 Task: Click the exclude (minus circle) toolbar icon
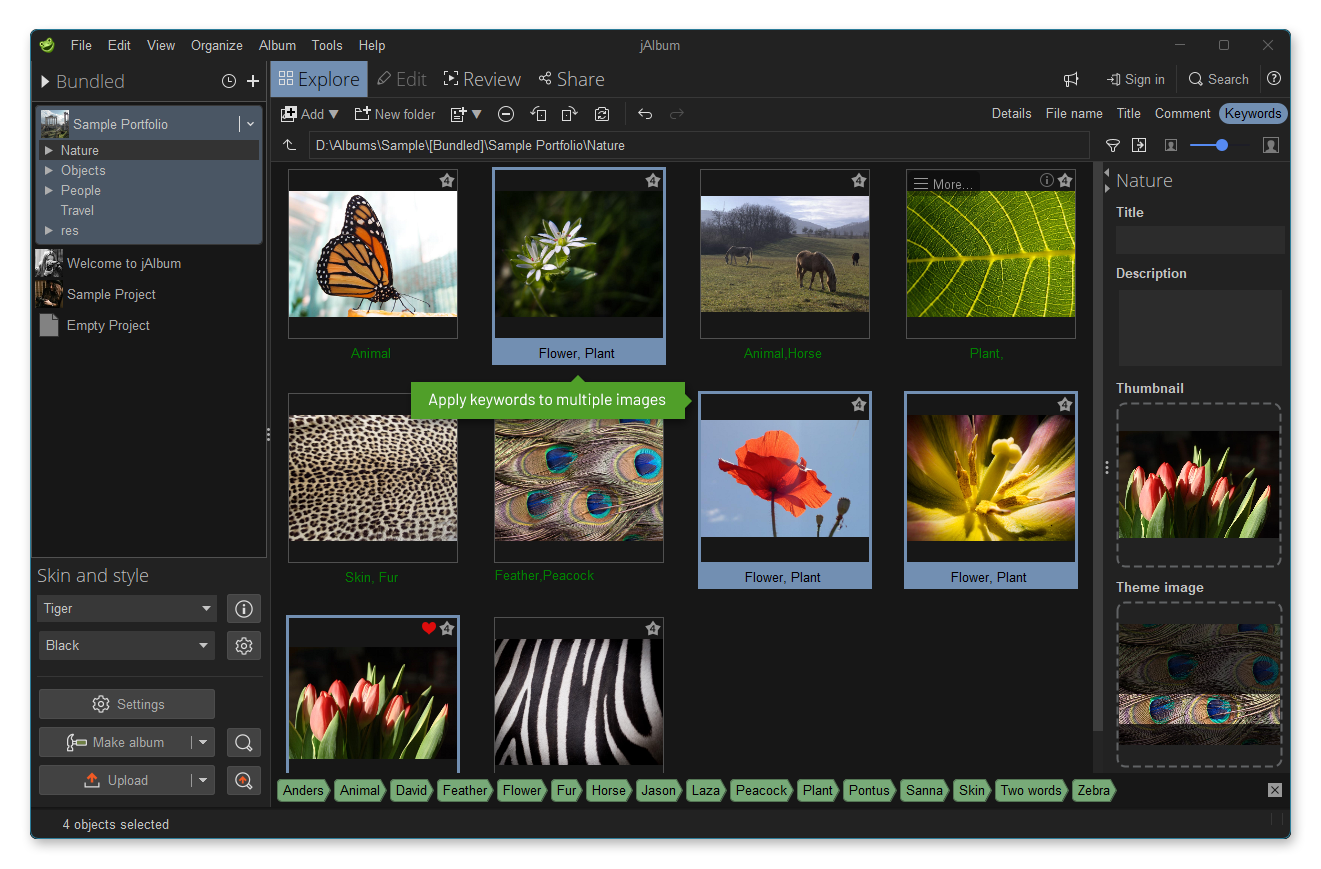[x=506, y=114]
